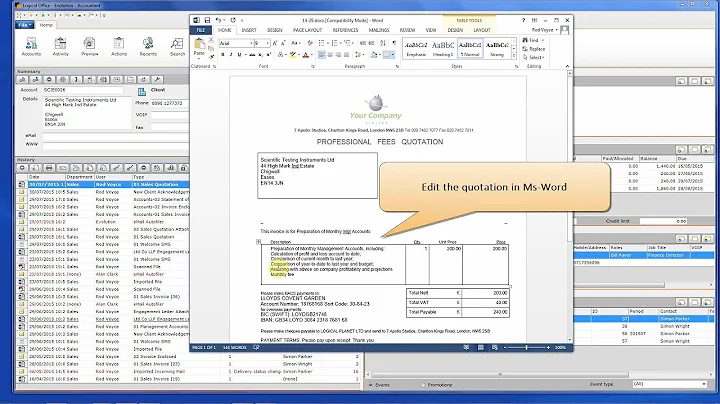The image size is (720, 404).
Task: Click Word zoom slider handle
Action: [526, 348]
